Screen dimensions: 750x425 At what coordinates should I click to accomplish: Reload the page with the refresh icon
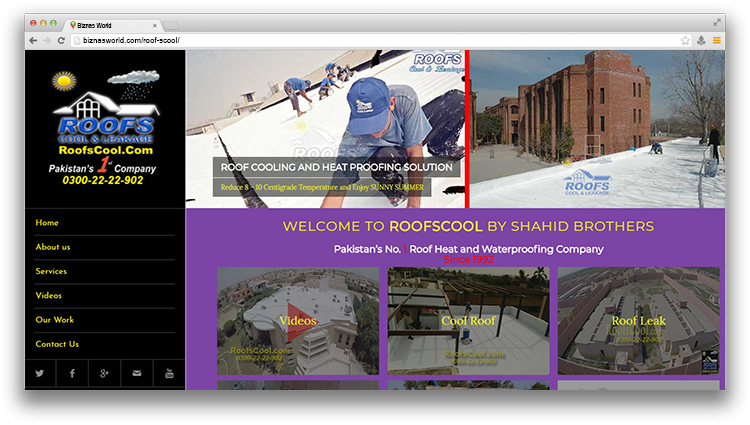61,41
